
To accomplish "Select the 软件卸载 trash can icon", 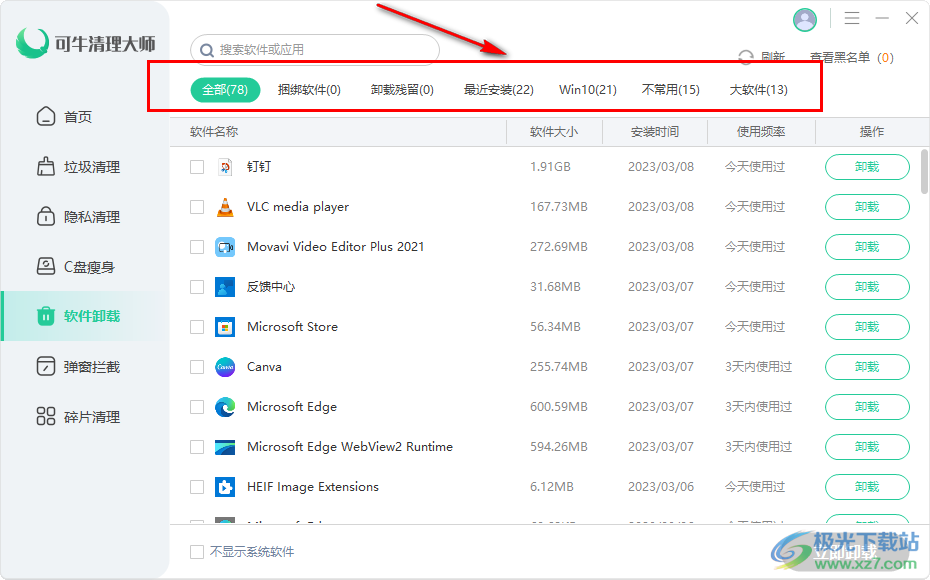I will tap(46, 316).
